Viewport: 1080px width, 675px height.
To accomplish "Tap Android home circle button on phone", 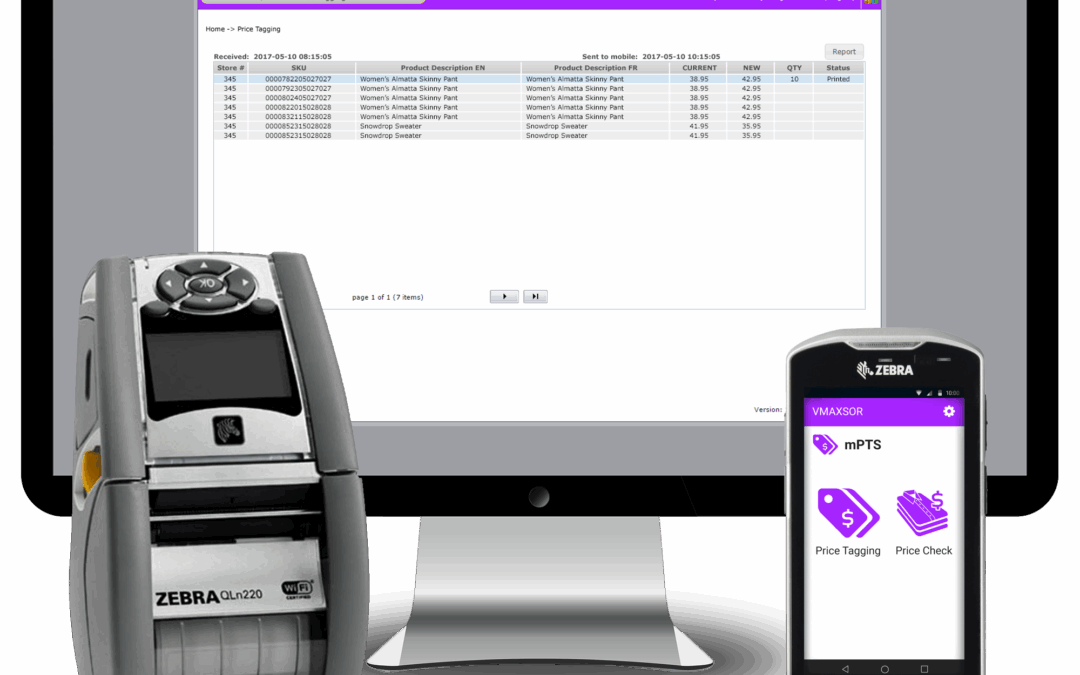I will tap(884, 669).
